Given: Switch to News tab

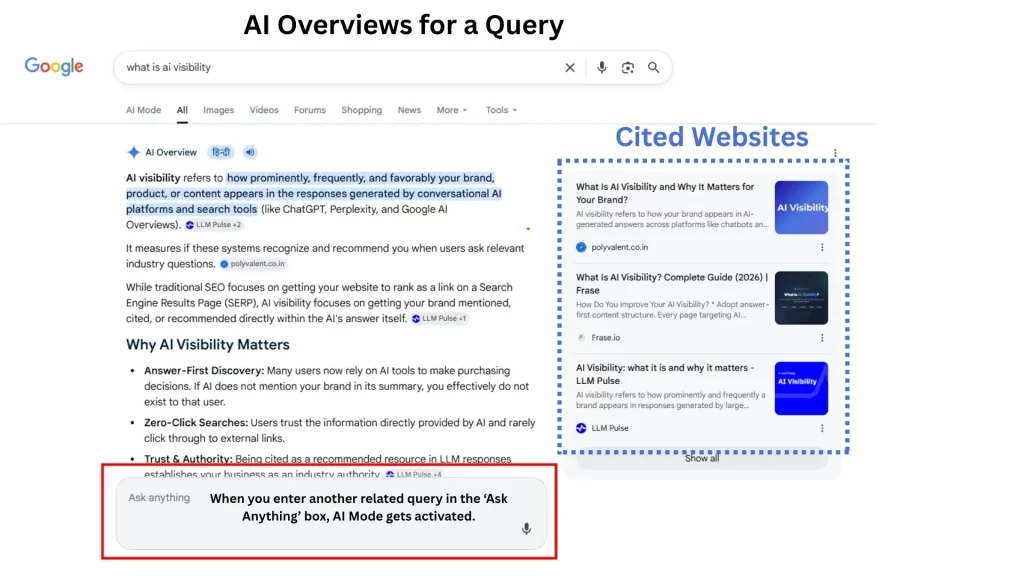Looking at the screenshot, I should pos(409,110).
